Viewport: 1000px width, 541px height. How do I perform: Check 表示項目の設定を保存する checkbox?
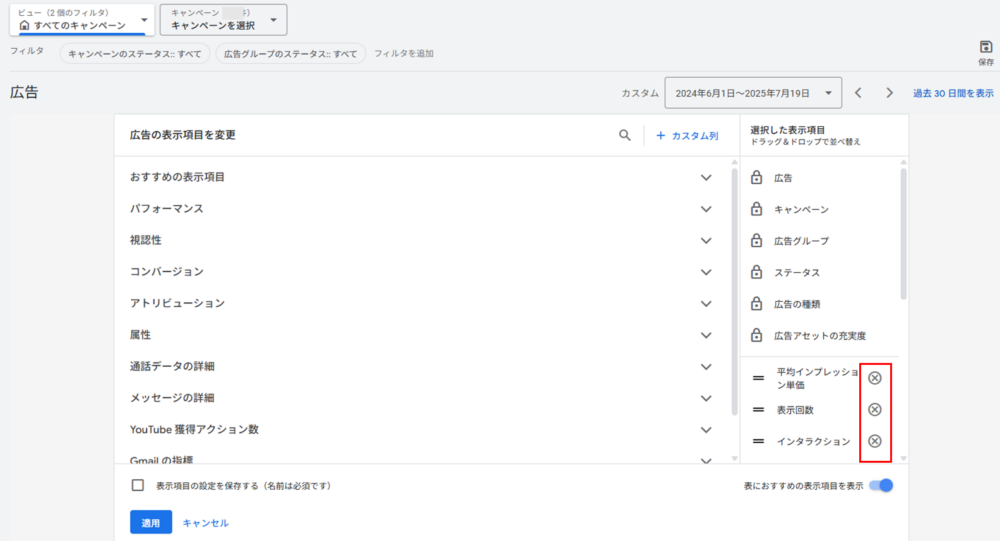point(138,486)
